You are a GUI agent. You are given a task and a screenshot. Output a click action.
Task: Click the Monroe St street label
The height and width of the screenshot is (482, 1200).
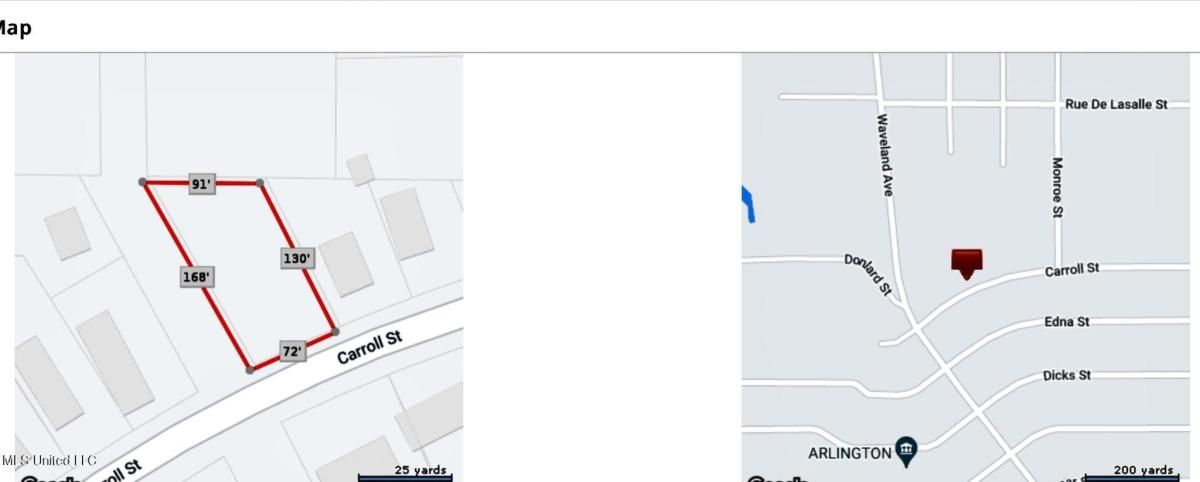point(1057,187)
